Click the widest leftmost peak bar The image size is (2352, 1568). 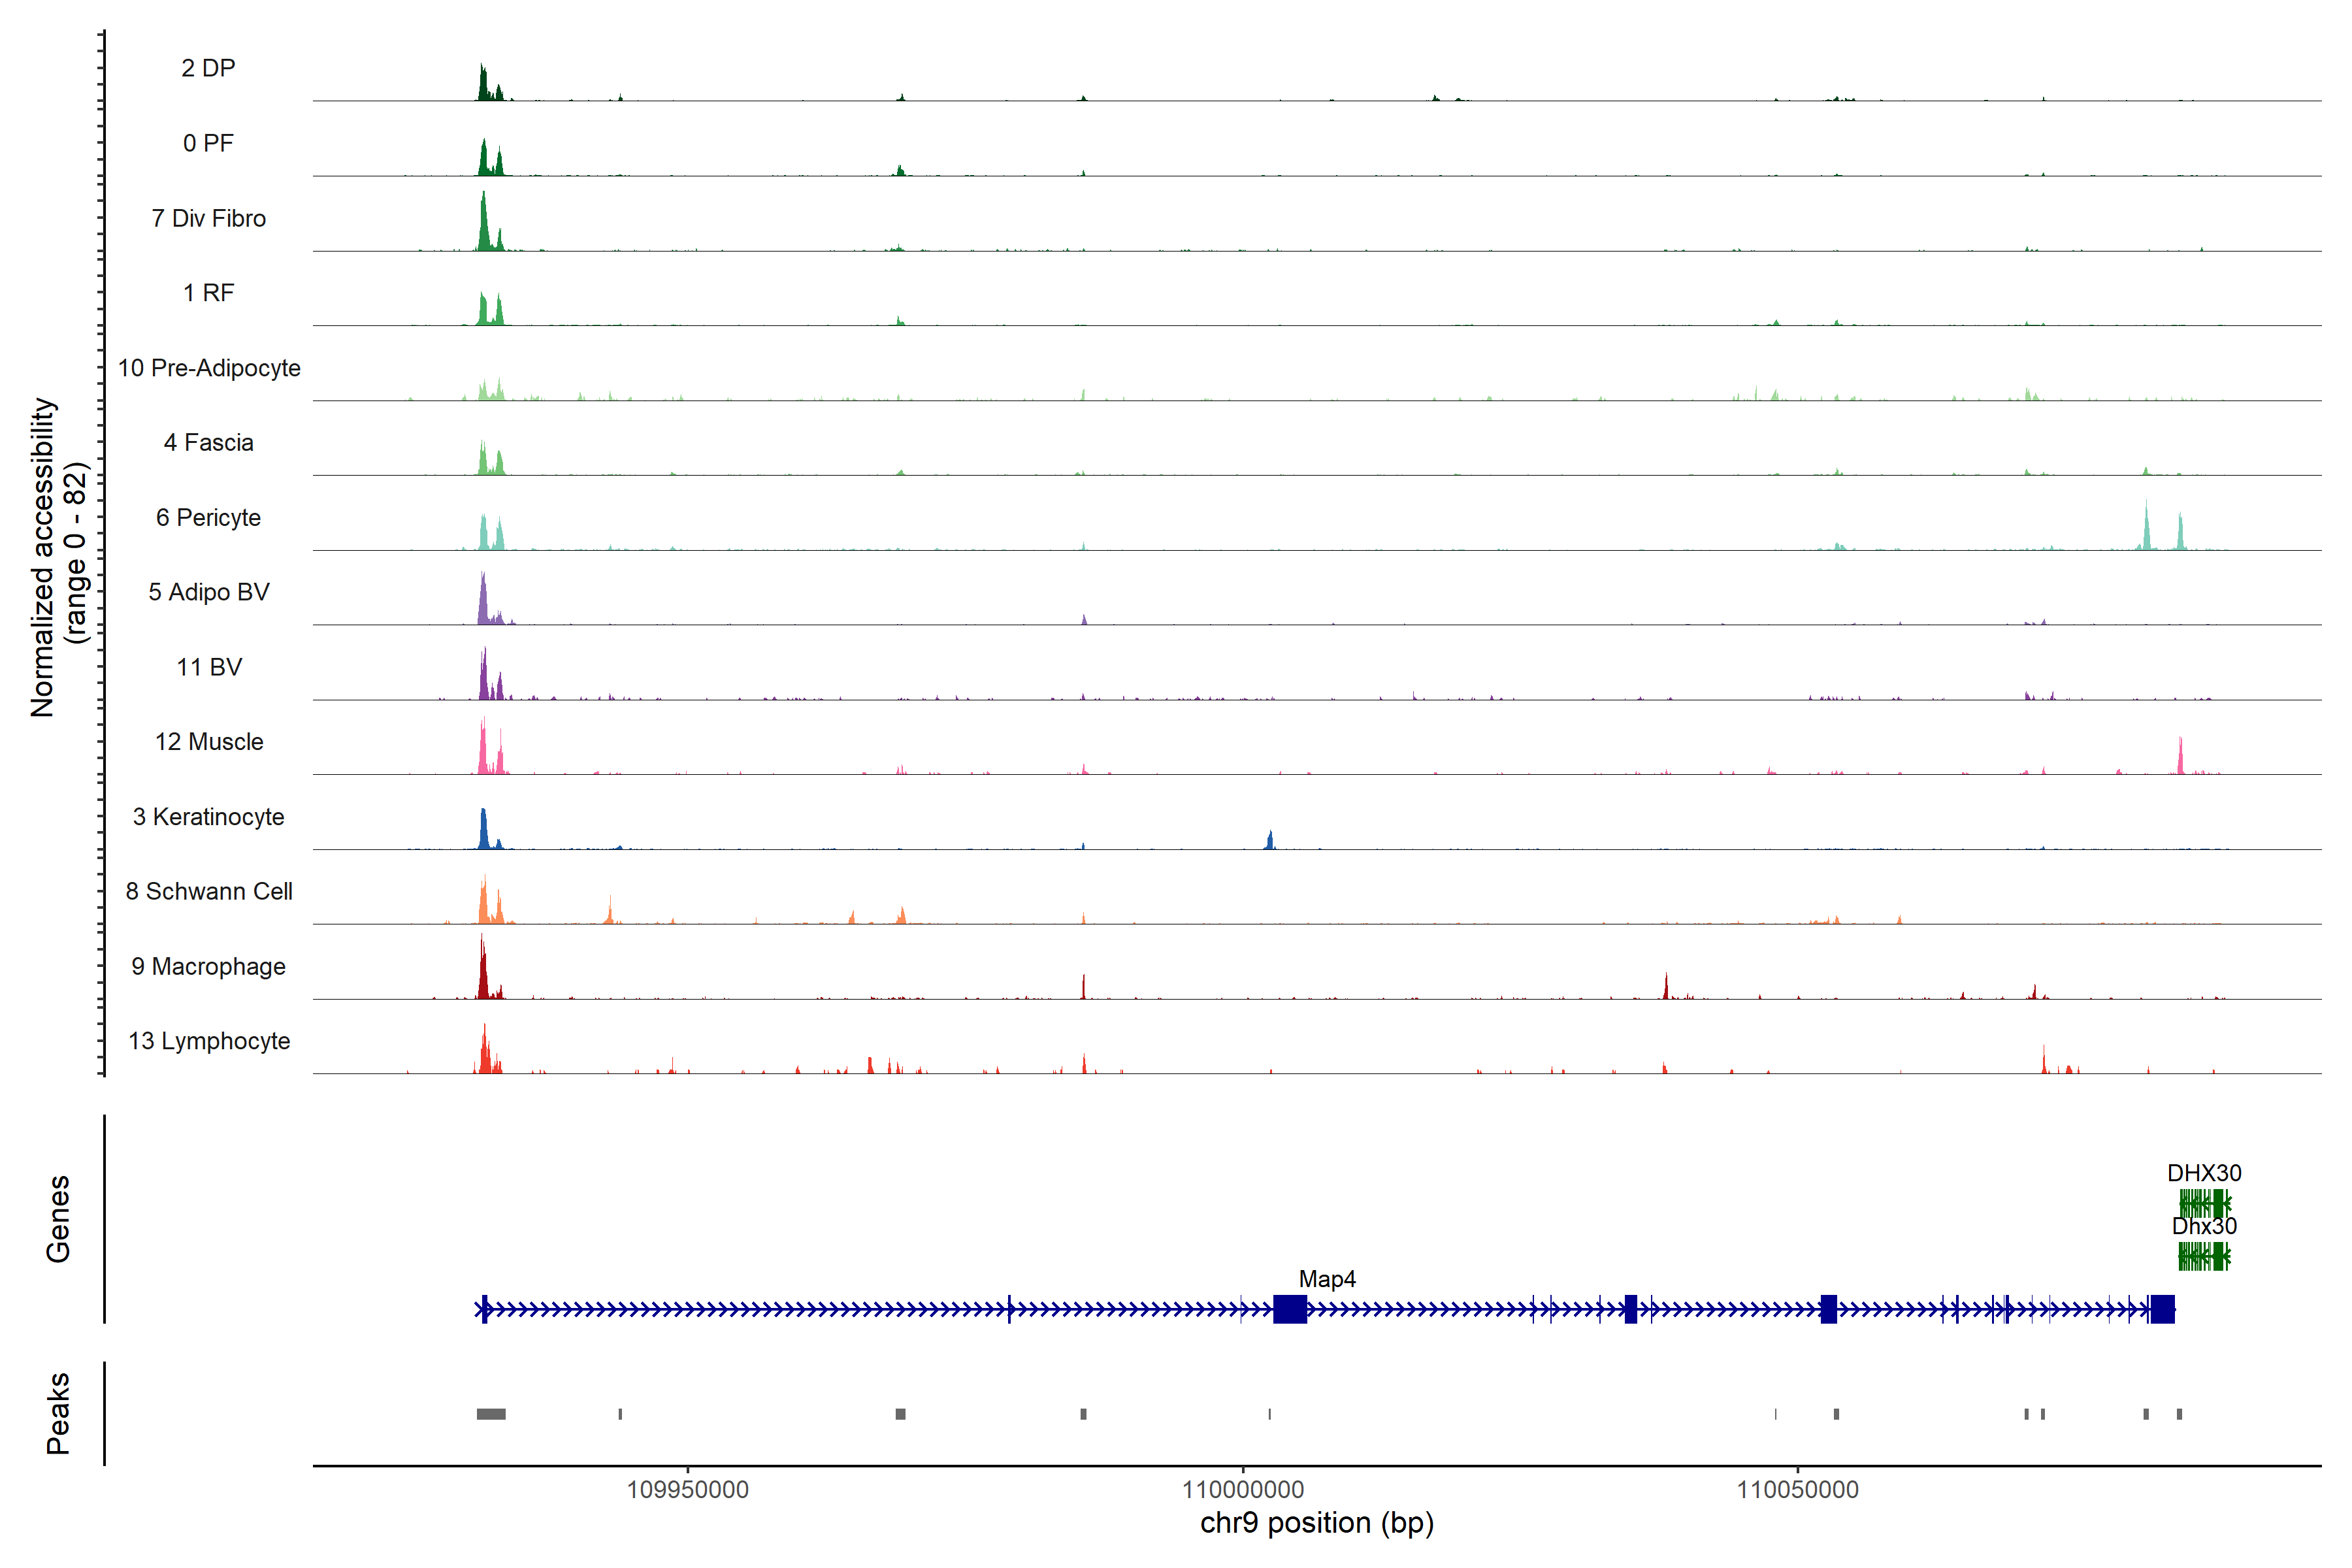[491, 1414]
